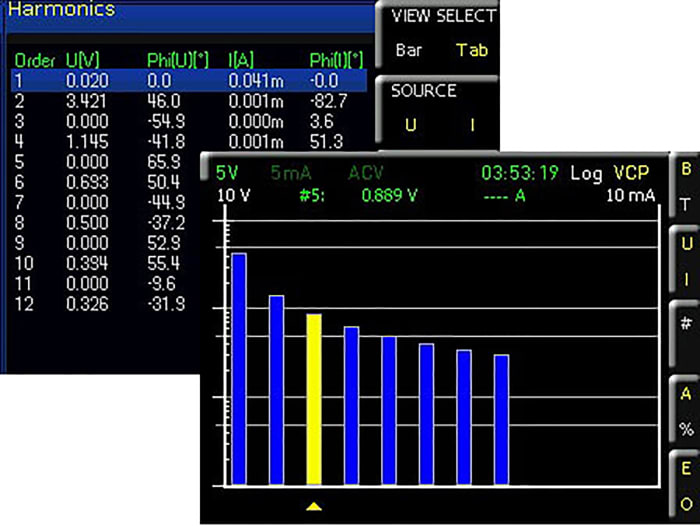Select the T softkey option
Viewport: 700px width, 527px height.
686,205
